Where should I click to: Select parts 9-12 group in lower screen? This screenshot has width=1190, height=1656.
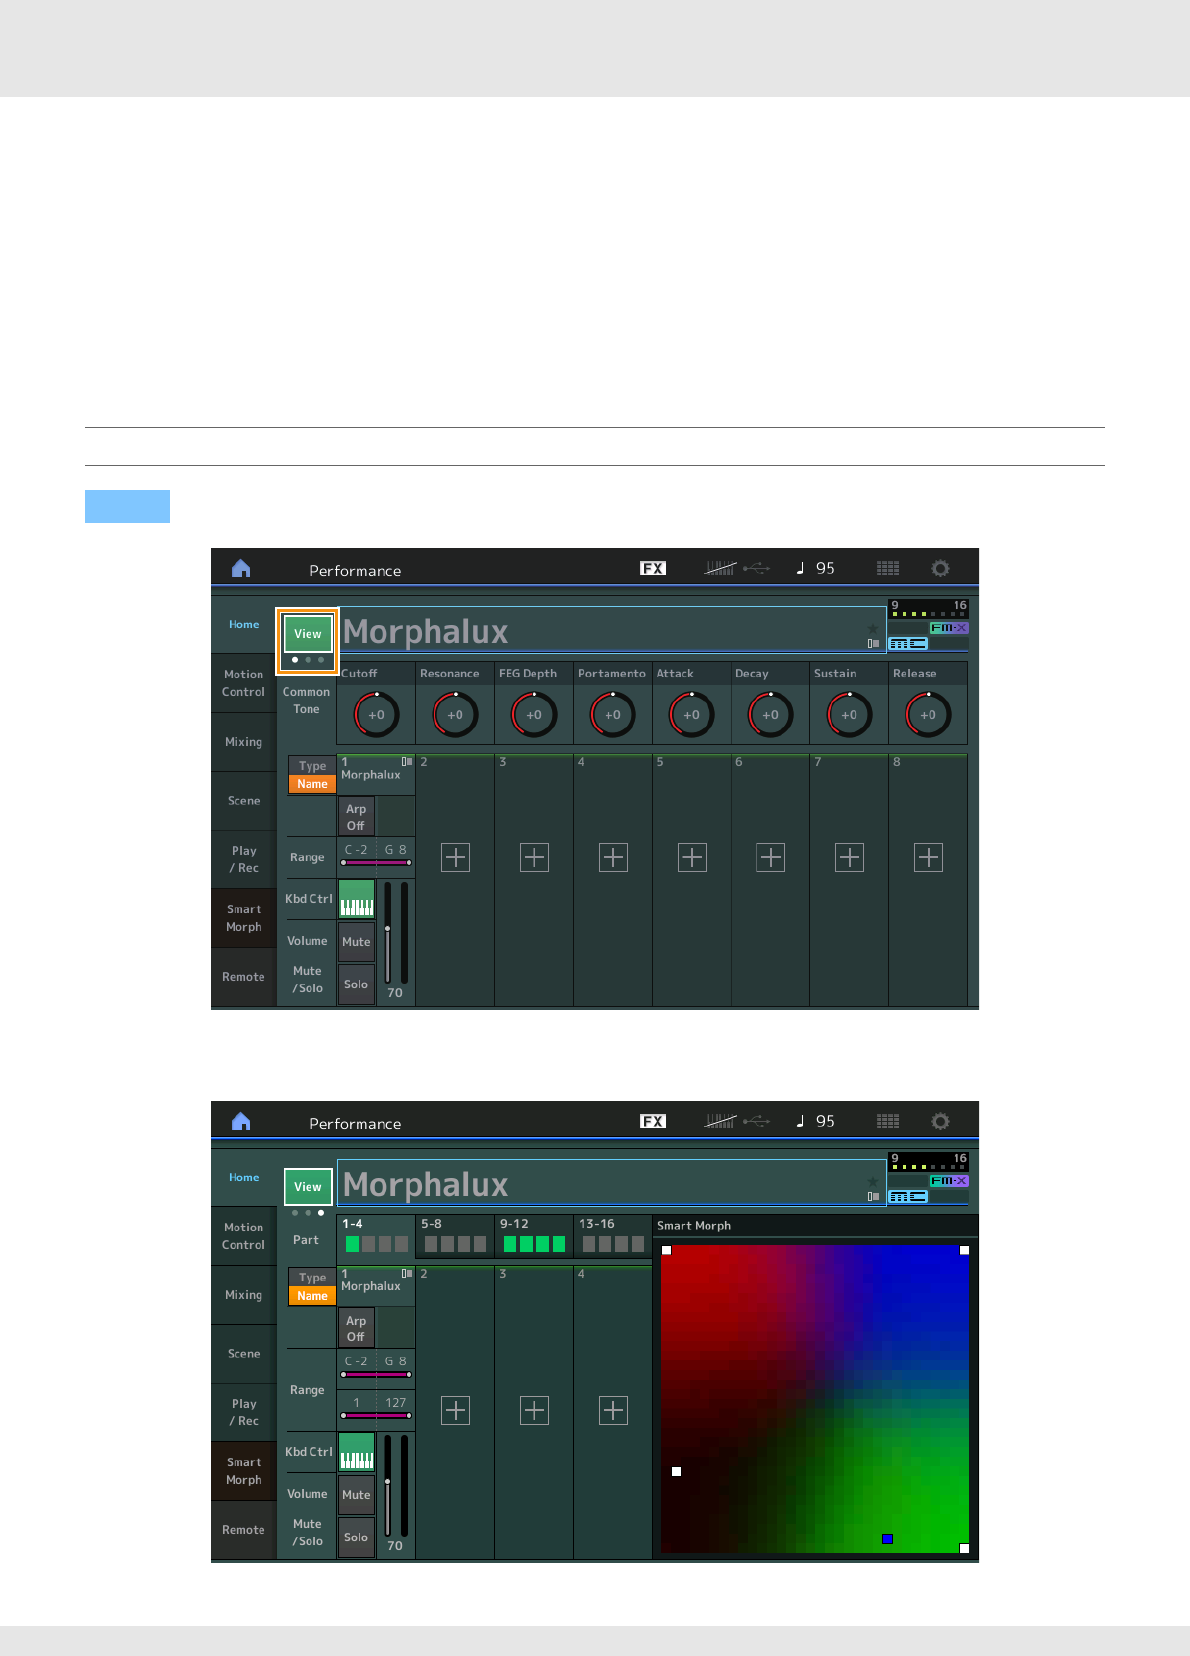click(x=534, y=1236)
